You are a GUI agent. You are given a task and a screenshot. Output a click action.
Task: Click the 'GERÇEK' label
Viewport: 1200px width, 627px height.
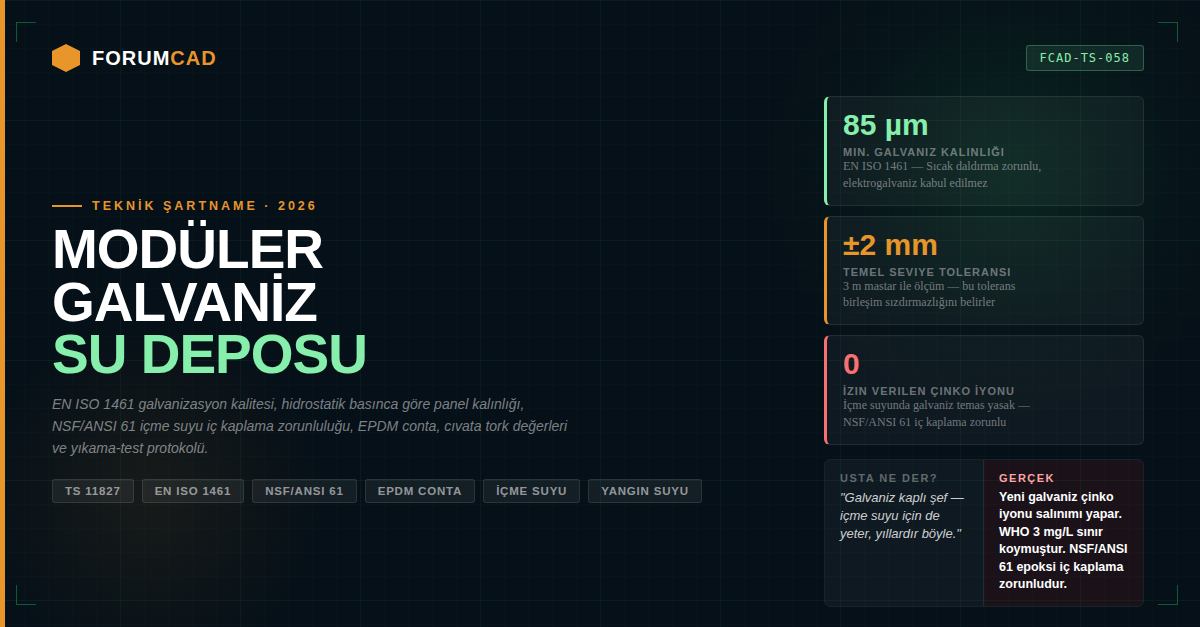tap(1027, 478)
